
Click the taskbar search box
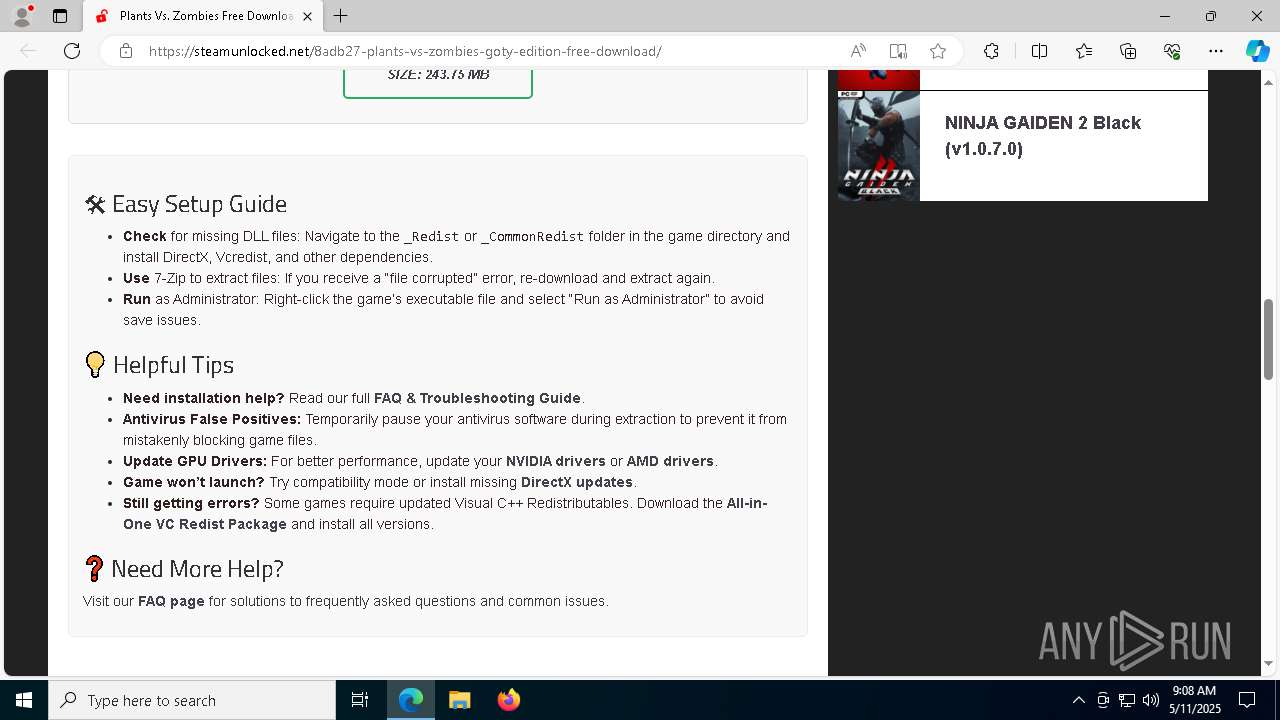[192, 700]
